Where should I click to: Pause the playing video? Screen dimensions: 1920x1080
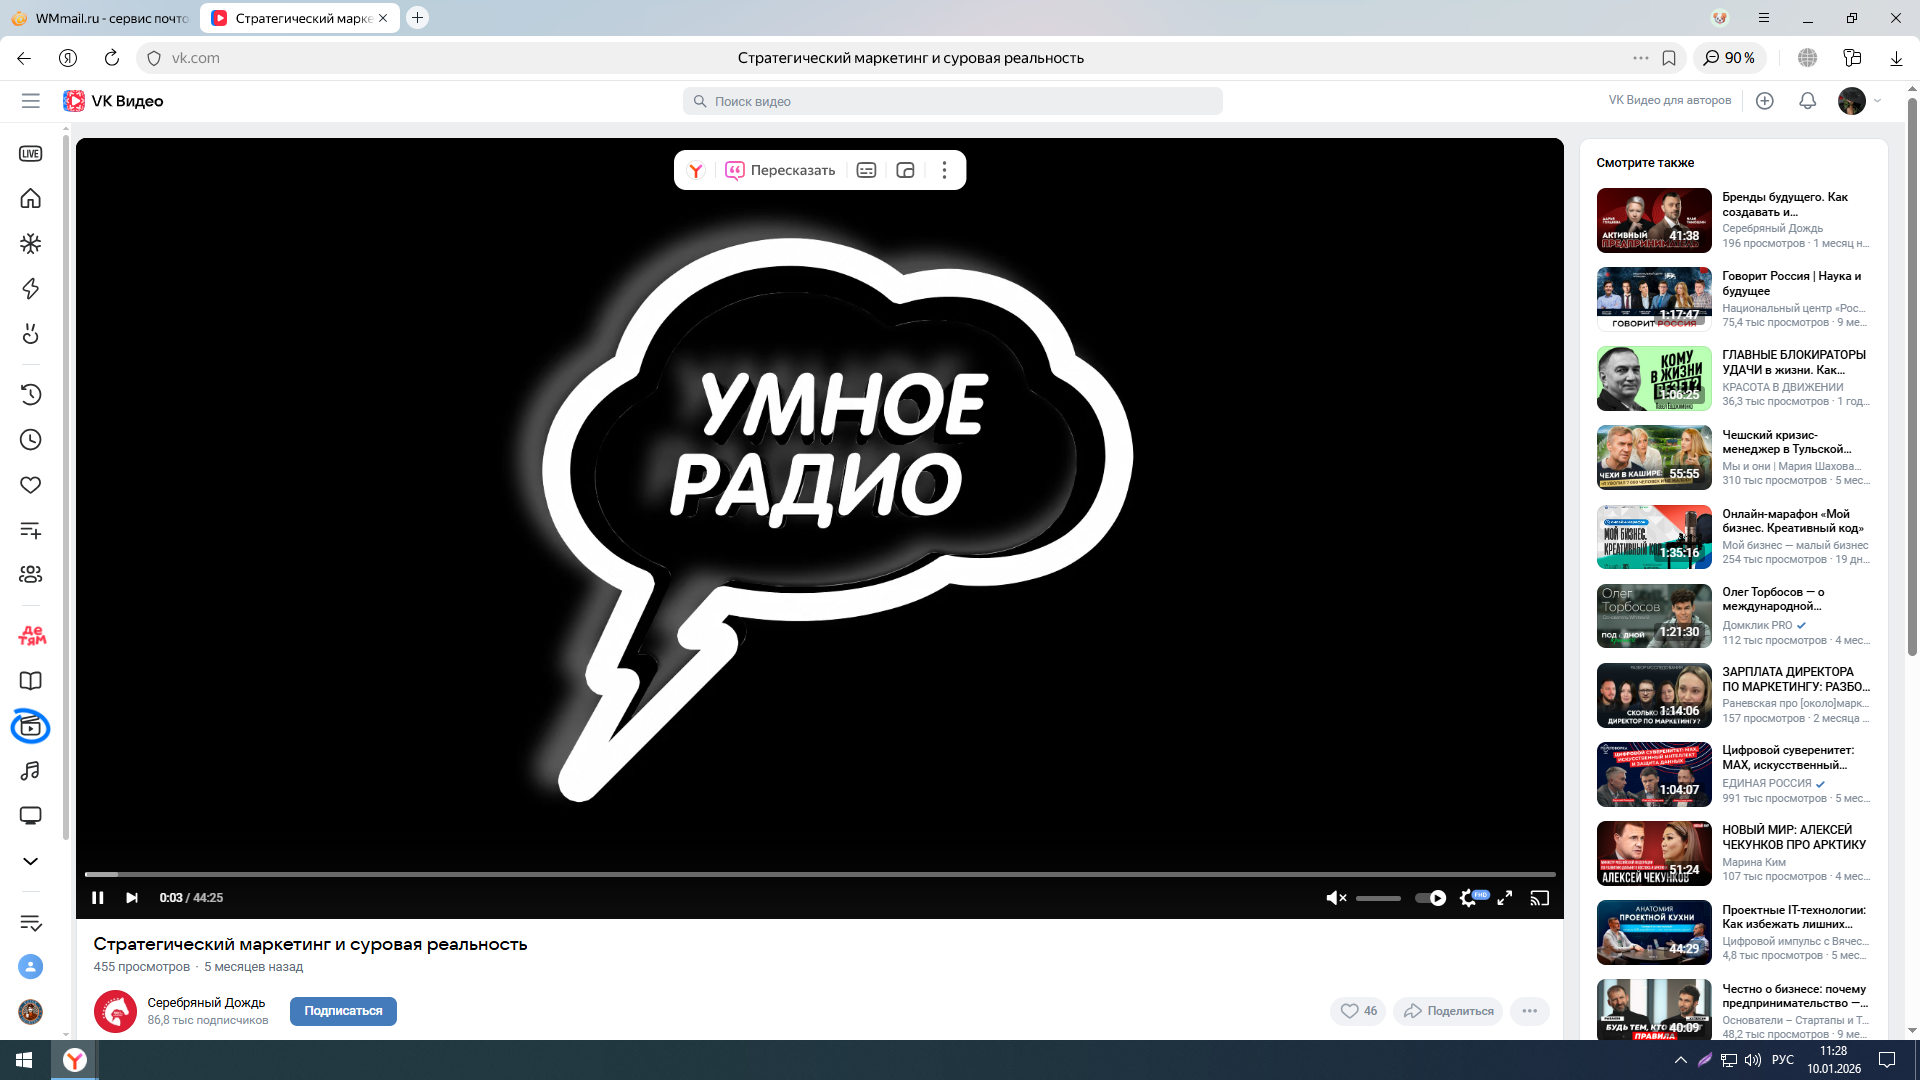coord(97,898)
